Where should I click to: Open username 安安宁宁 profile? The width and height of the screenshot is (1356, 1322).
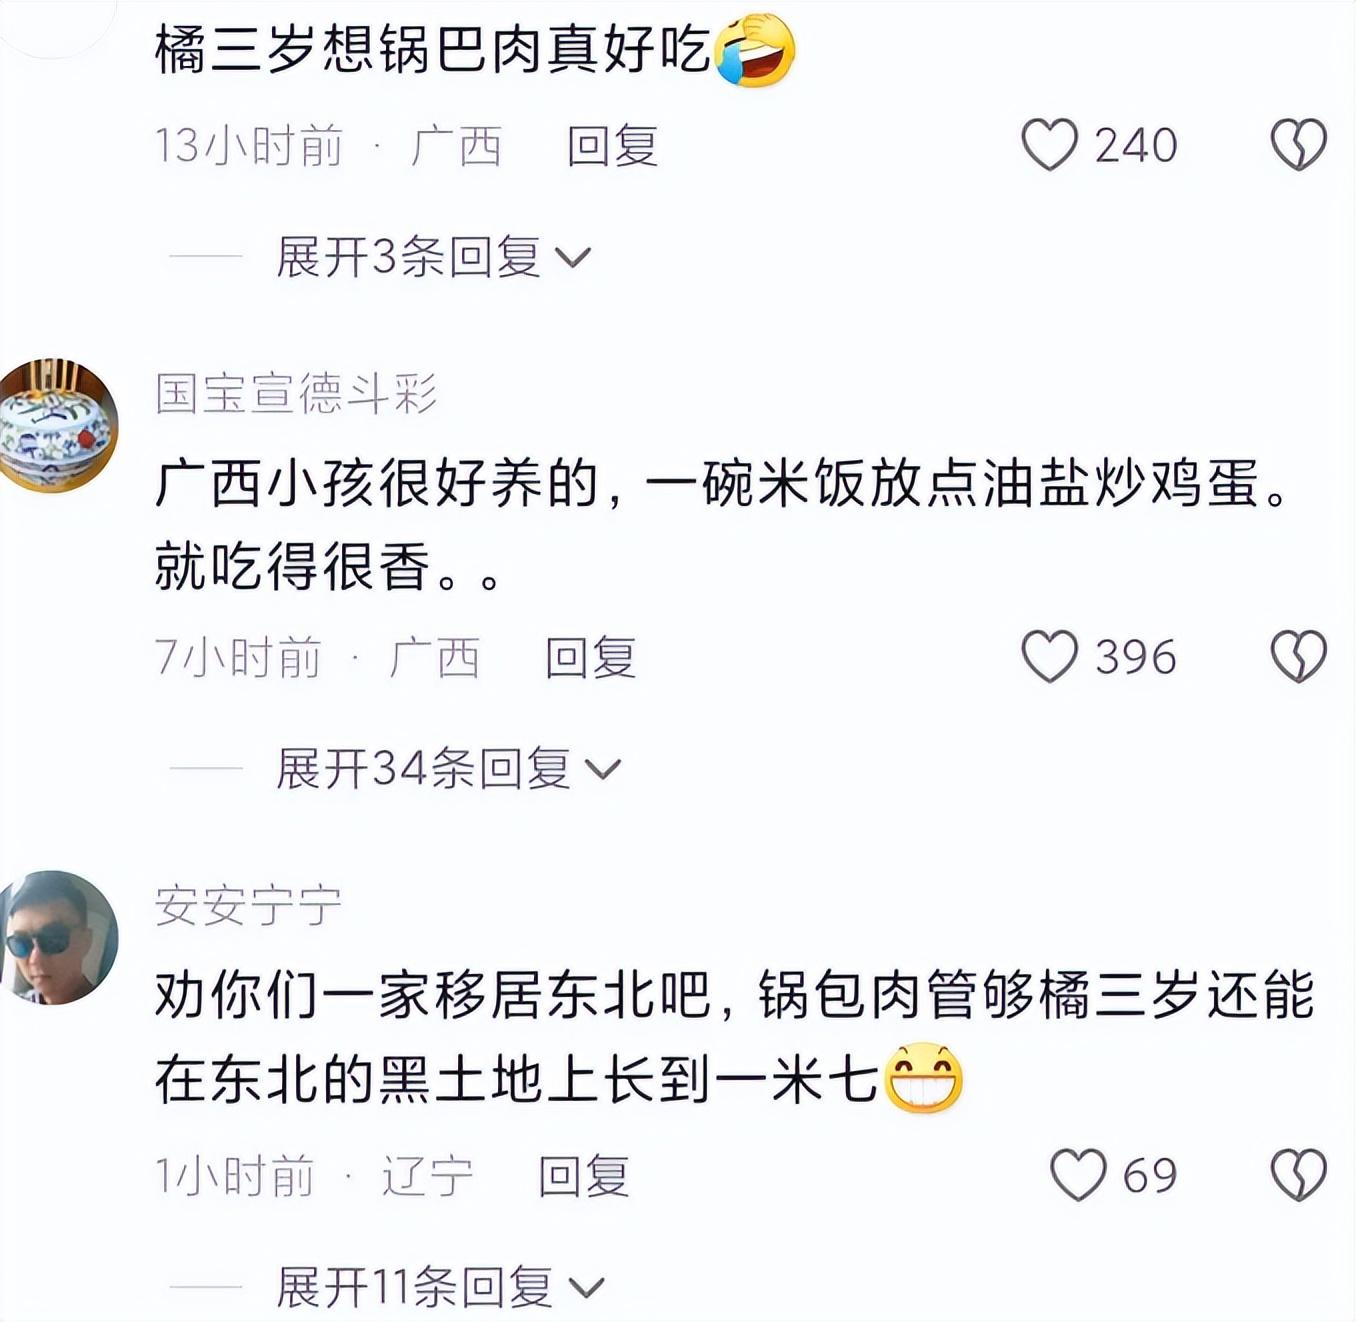[x=248, y=906]
